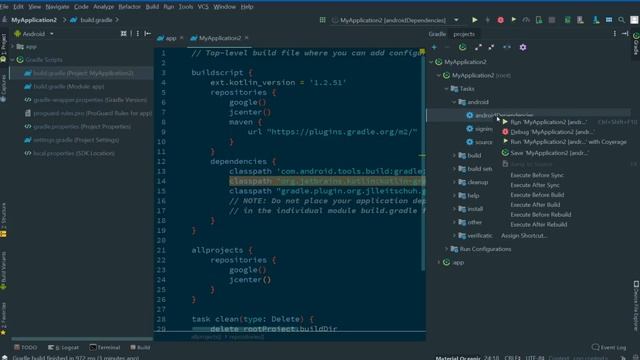Click the Run with Coverage icon in the main toolbar
Viewport: 640px width, 360px height.
(513, 20)
